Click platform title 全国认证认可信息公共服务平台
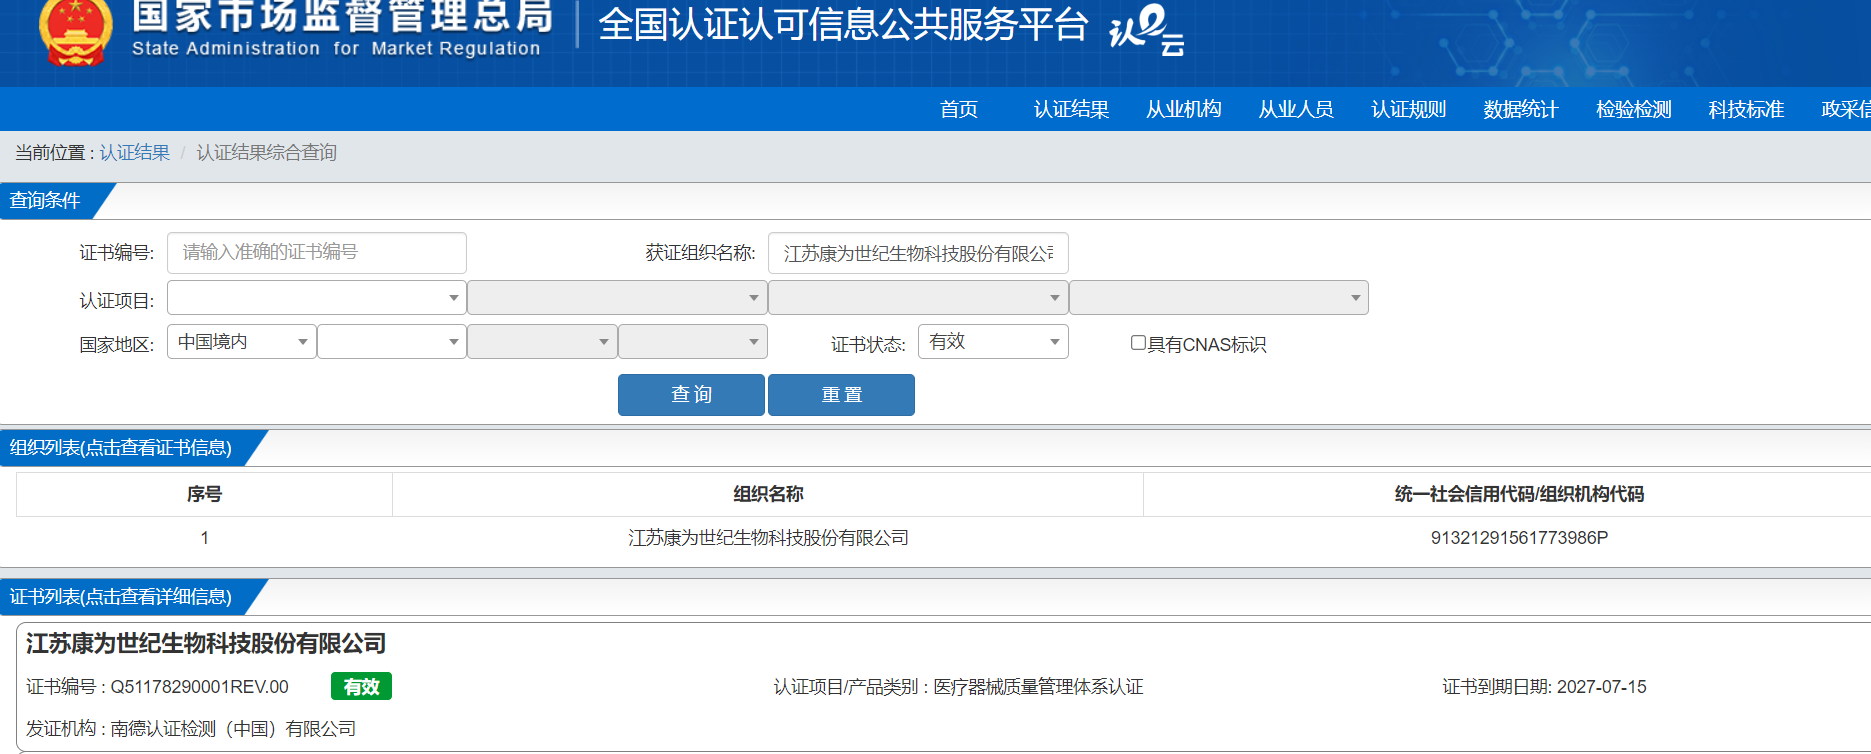1871x754 pixels. [x=843, y=25]
